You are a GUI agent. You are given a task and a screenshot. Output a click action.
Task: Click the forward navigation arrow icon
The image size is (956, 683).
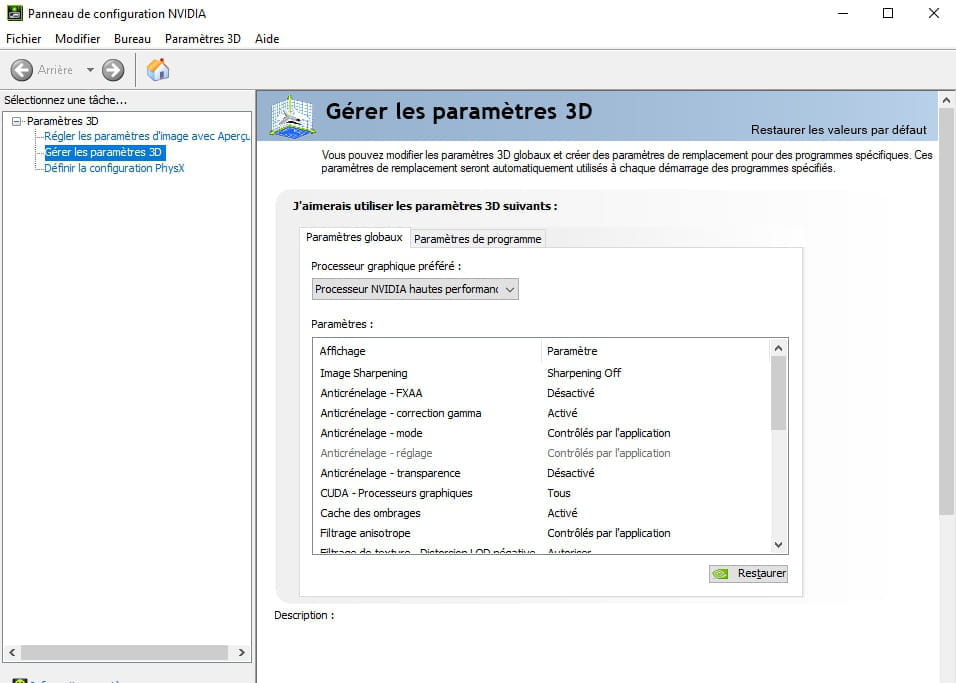tap(113, 70)
